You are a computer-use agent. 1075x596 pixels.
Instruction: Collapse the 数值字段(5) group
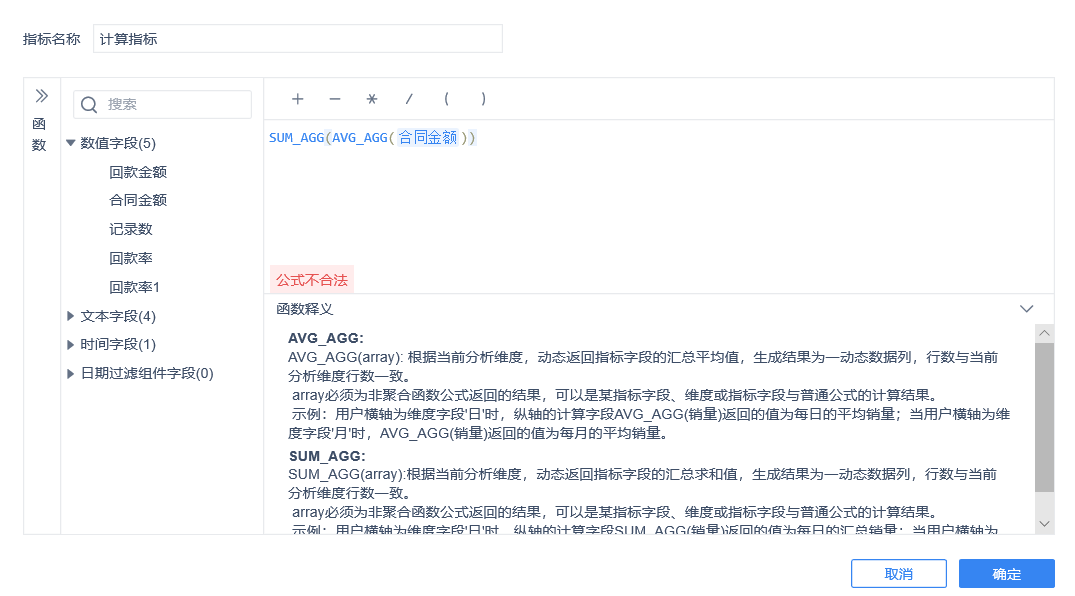pos(71,143)
